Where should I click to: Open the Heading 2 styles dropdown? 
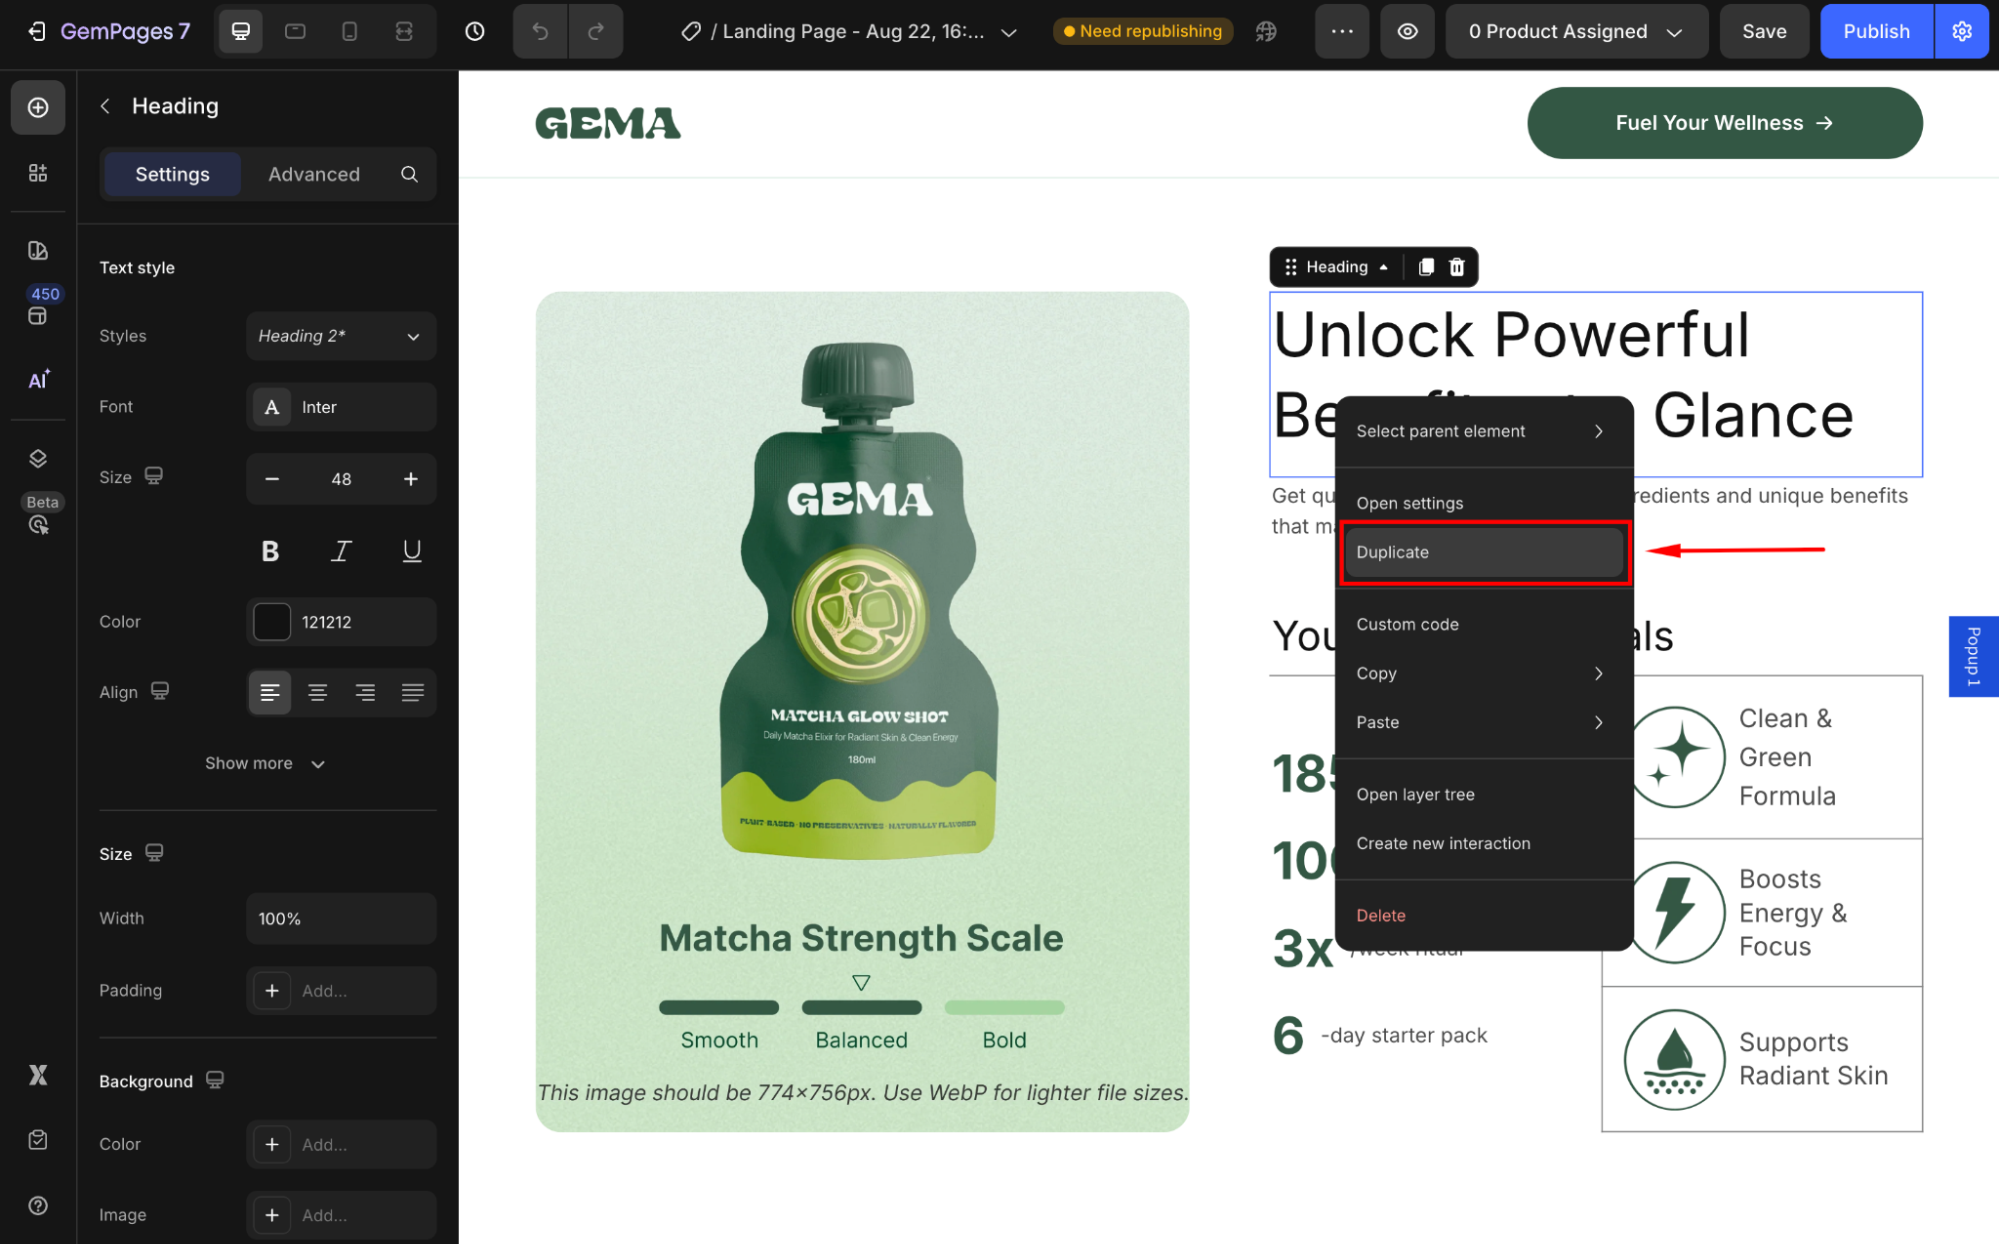tap(340, 336)
